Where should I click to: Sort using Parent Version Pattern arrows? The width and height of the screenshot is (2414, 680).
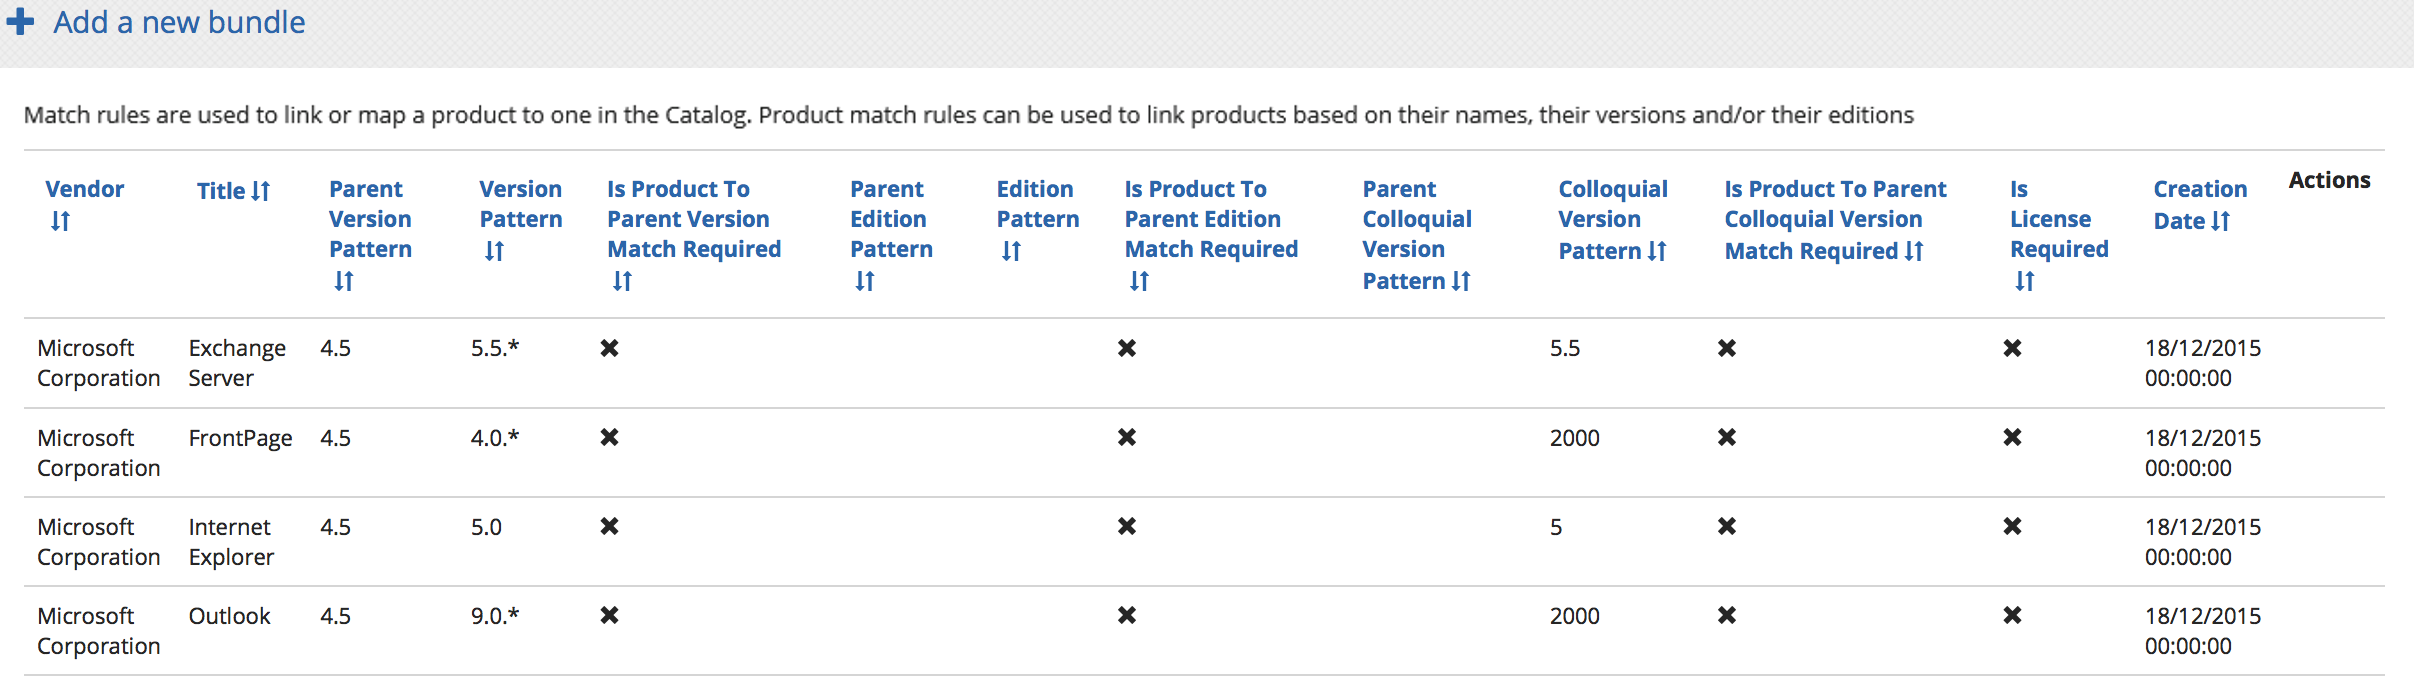tap(344, 281)
